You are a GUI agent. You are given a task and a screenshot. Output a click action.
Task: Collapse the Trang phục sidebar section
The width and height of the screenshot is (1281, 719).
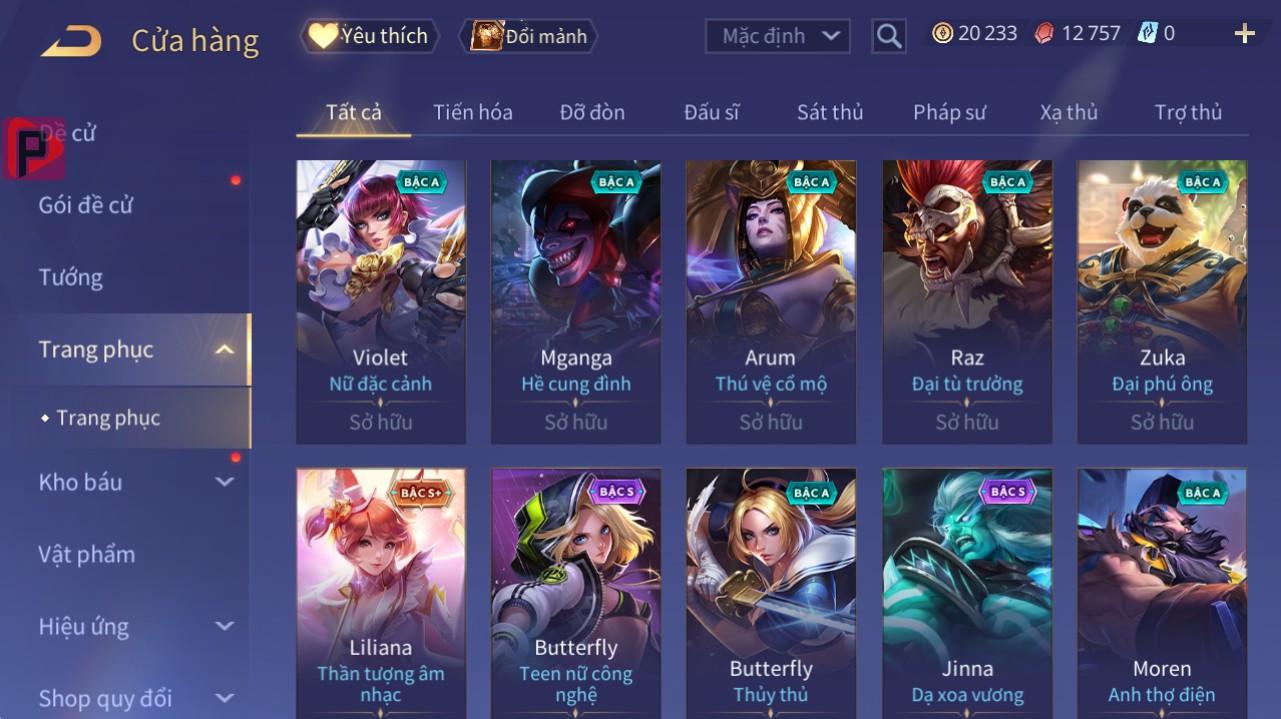224,350
